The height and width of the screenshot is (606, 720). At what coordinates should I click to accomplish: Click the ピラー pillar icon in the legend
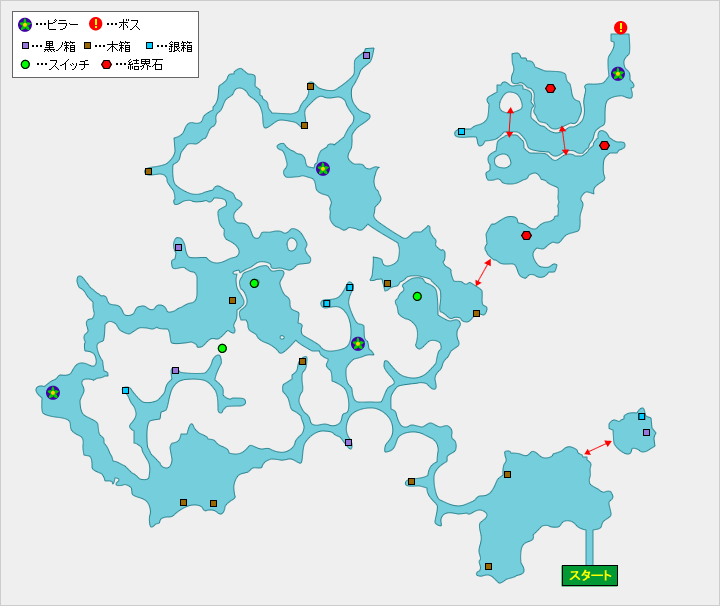25,25
